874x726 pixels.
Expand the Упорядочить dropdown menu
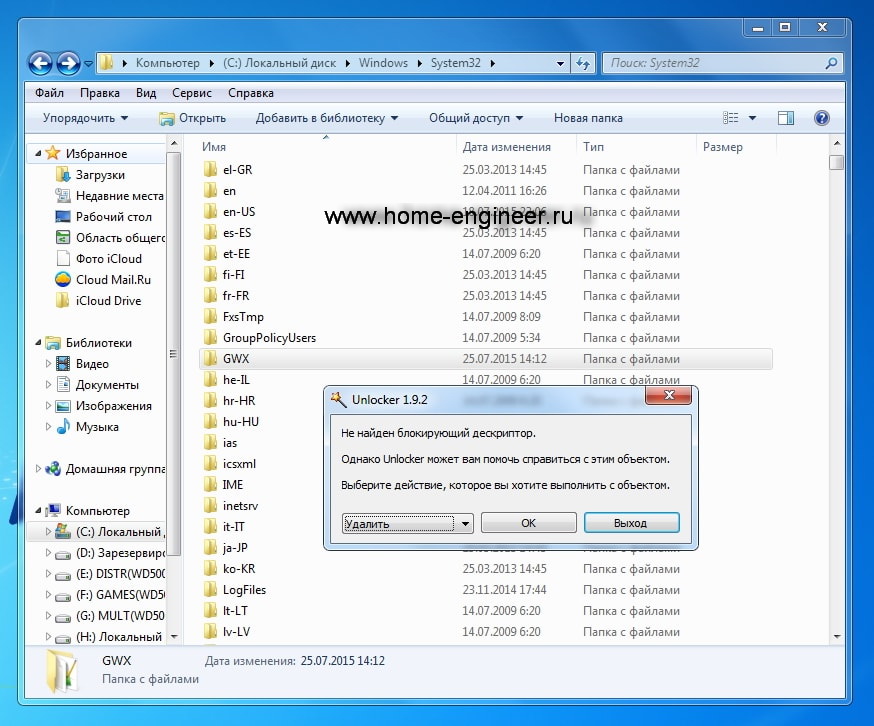pyautogui.click(x=85, y=118)
